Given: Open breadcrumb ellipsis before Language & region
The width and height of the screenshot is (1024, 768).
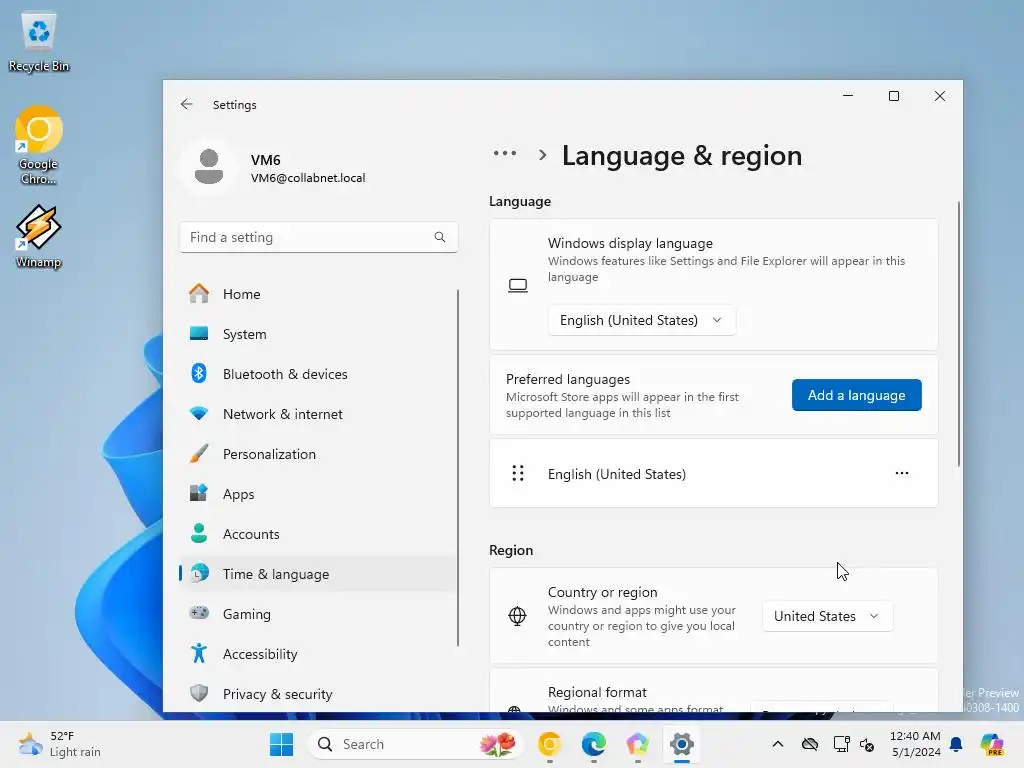Looking at the screenshot, I should 505,154.
